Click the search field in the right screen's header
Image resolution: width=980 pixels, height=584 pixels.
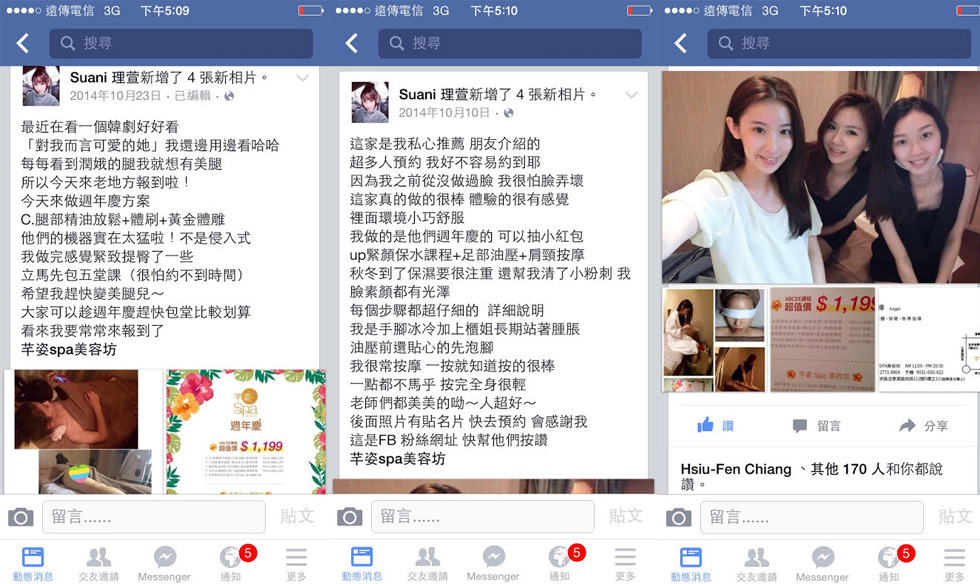pyautogui.click(x=839, y=43)
